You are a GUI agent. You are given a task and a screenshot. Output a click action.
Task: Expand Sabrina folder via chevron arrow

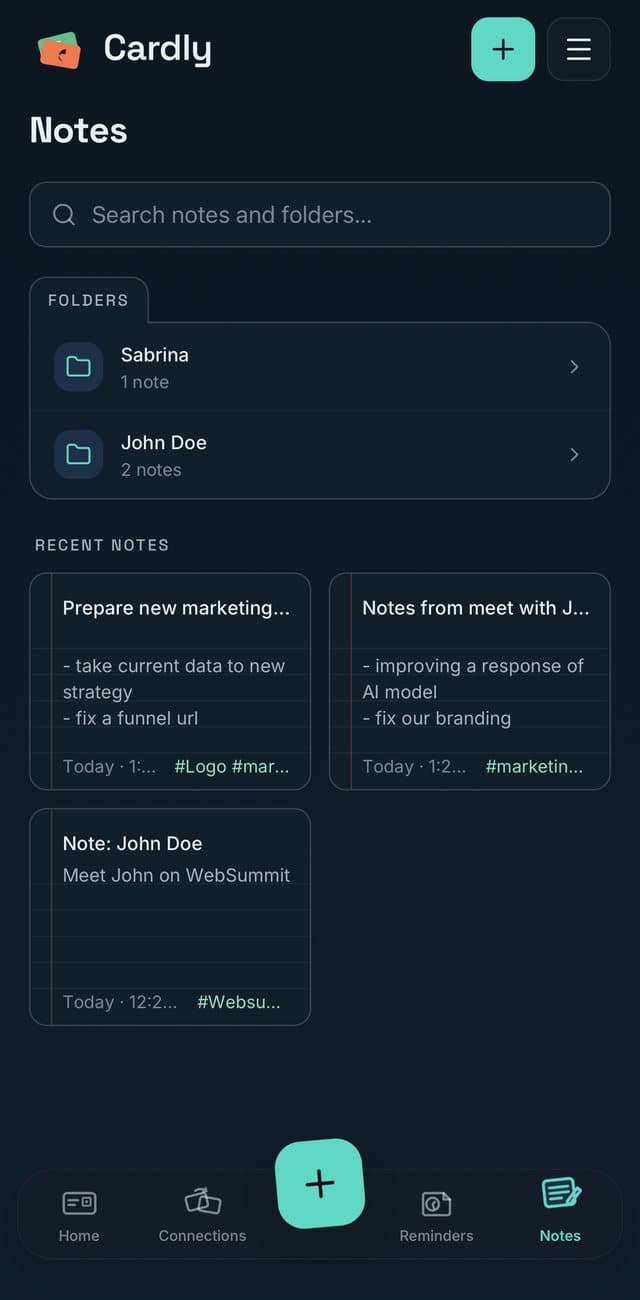(574, 367)
